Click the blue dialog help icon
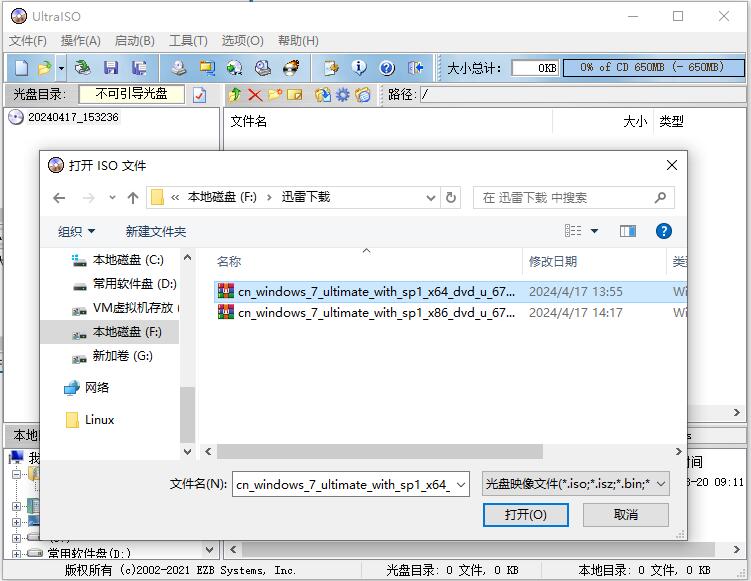751x581 pixels. (663, 231)
